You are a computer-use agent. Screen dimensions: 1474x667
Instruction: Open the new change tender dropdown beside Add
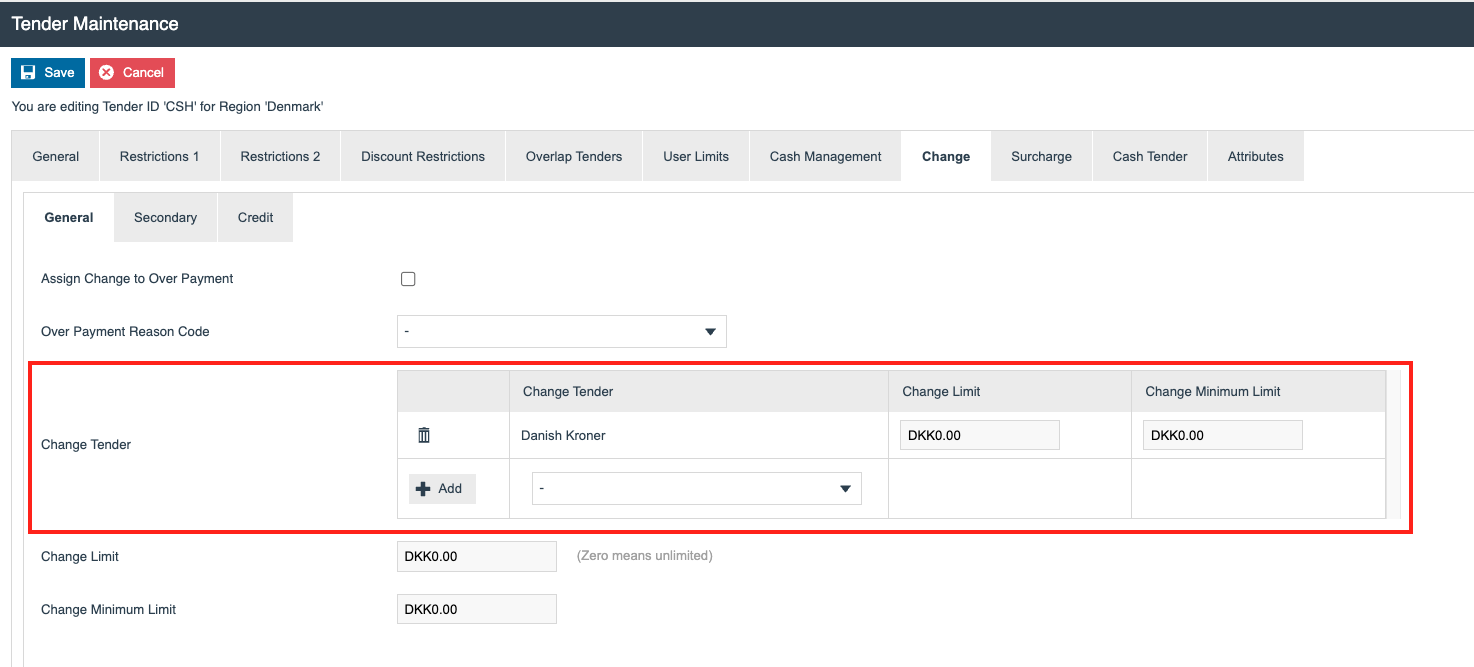coord(697,489)
